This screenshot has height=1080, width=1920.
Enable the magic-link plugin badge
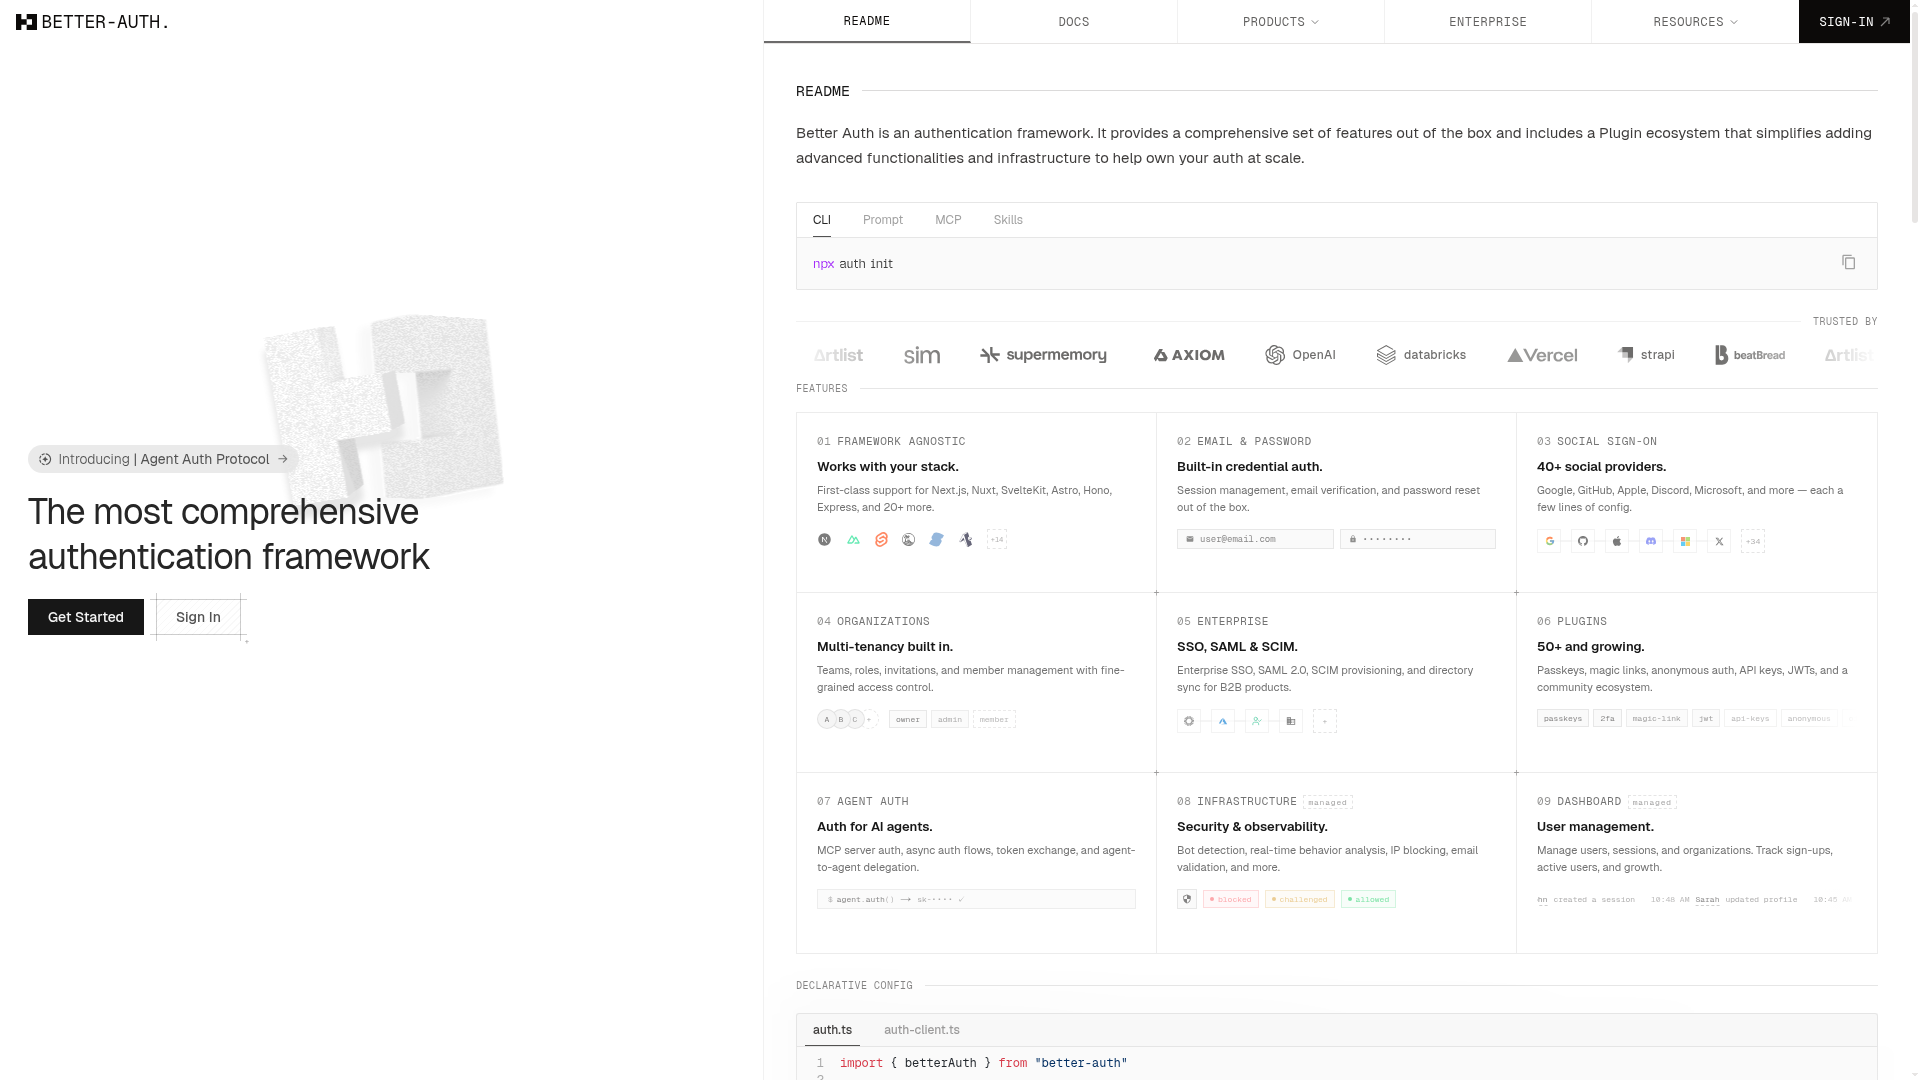[1657, 718]
